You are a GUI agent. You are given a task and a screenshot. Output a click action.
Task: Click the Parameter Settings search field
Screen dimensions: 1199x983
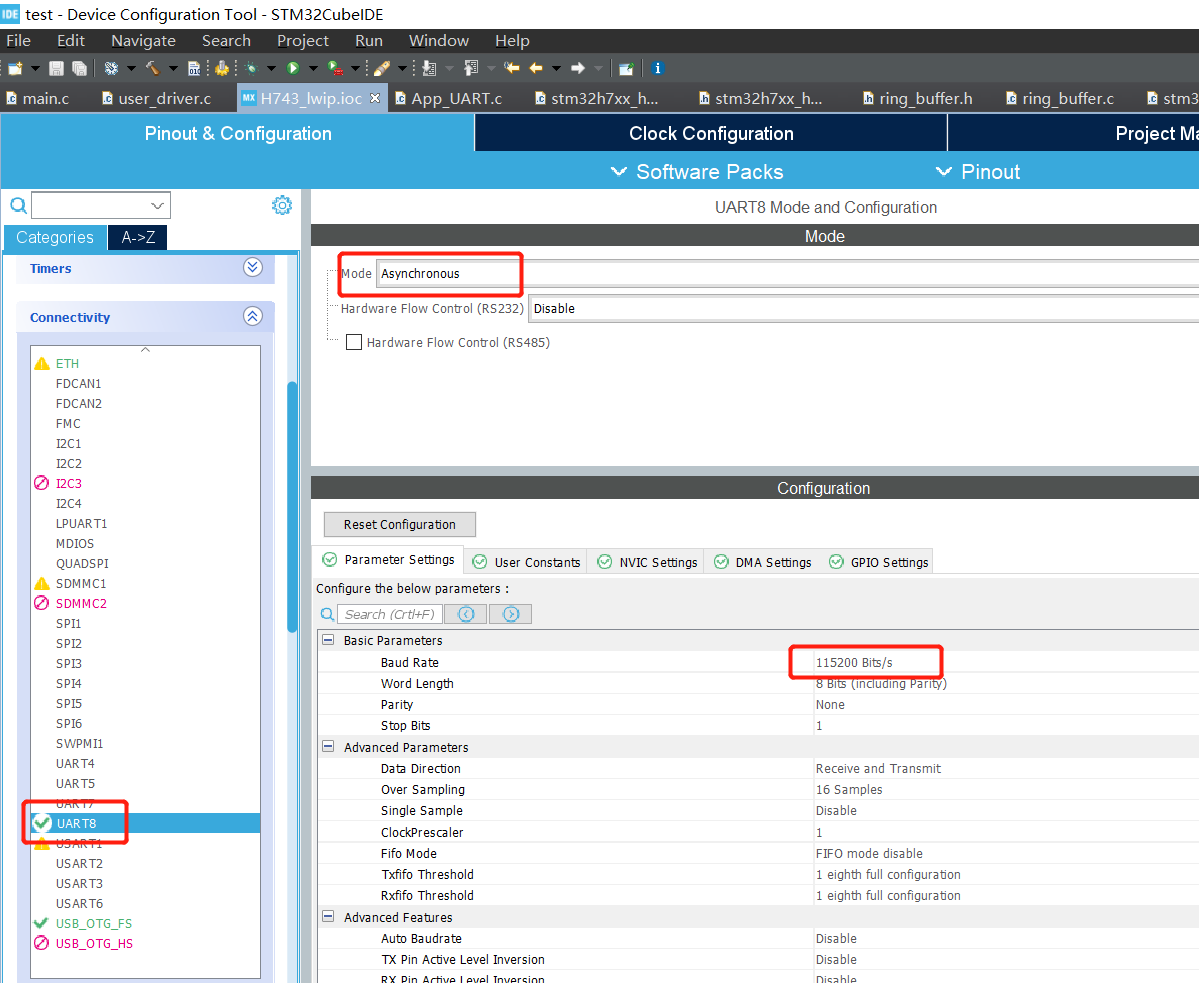pos(389,614)
